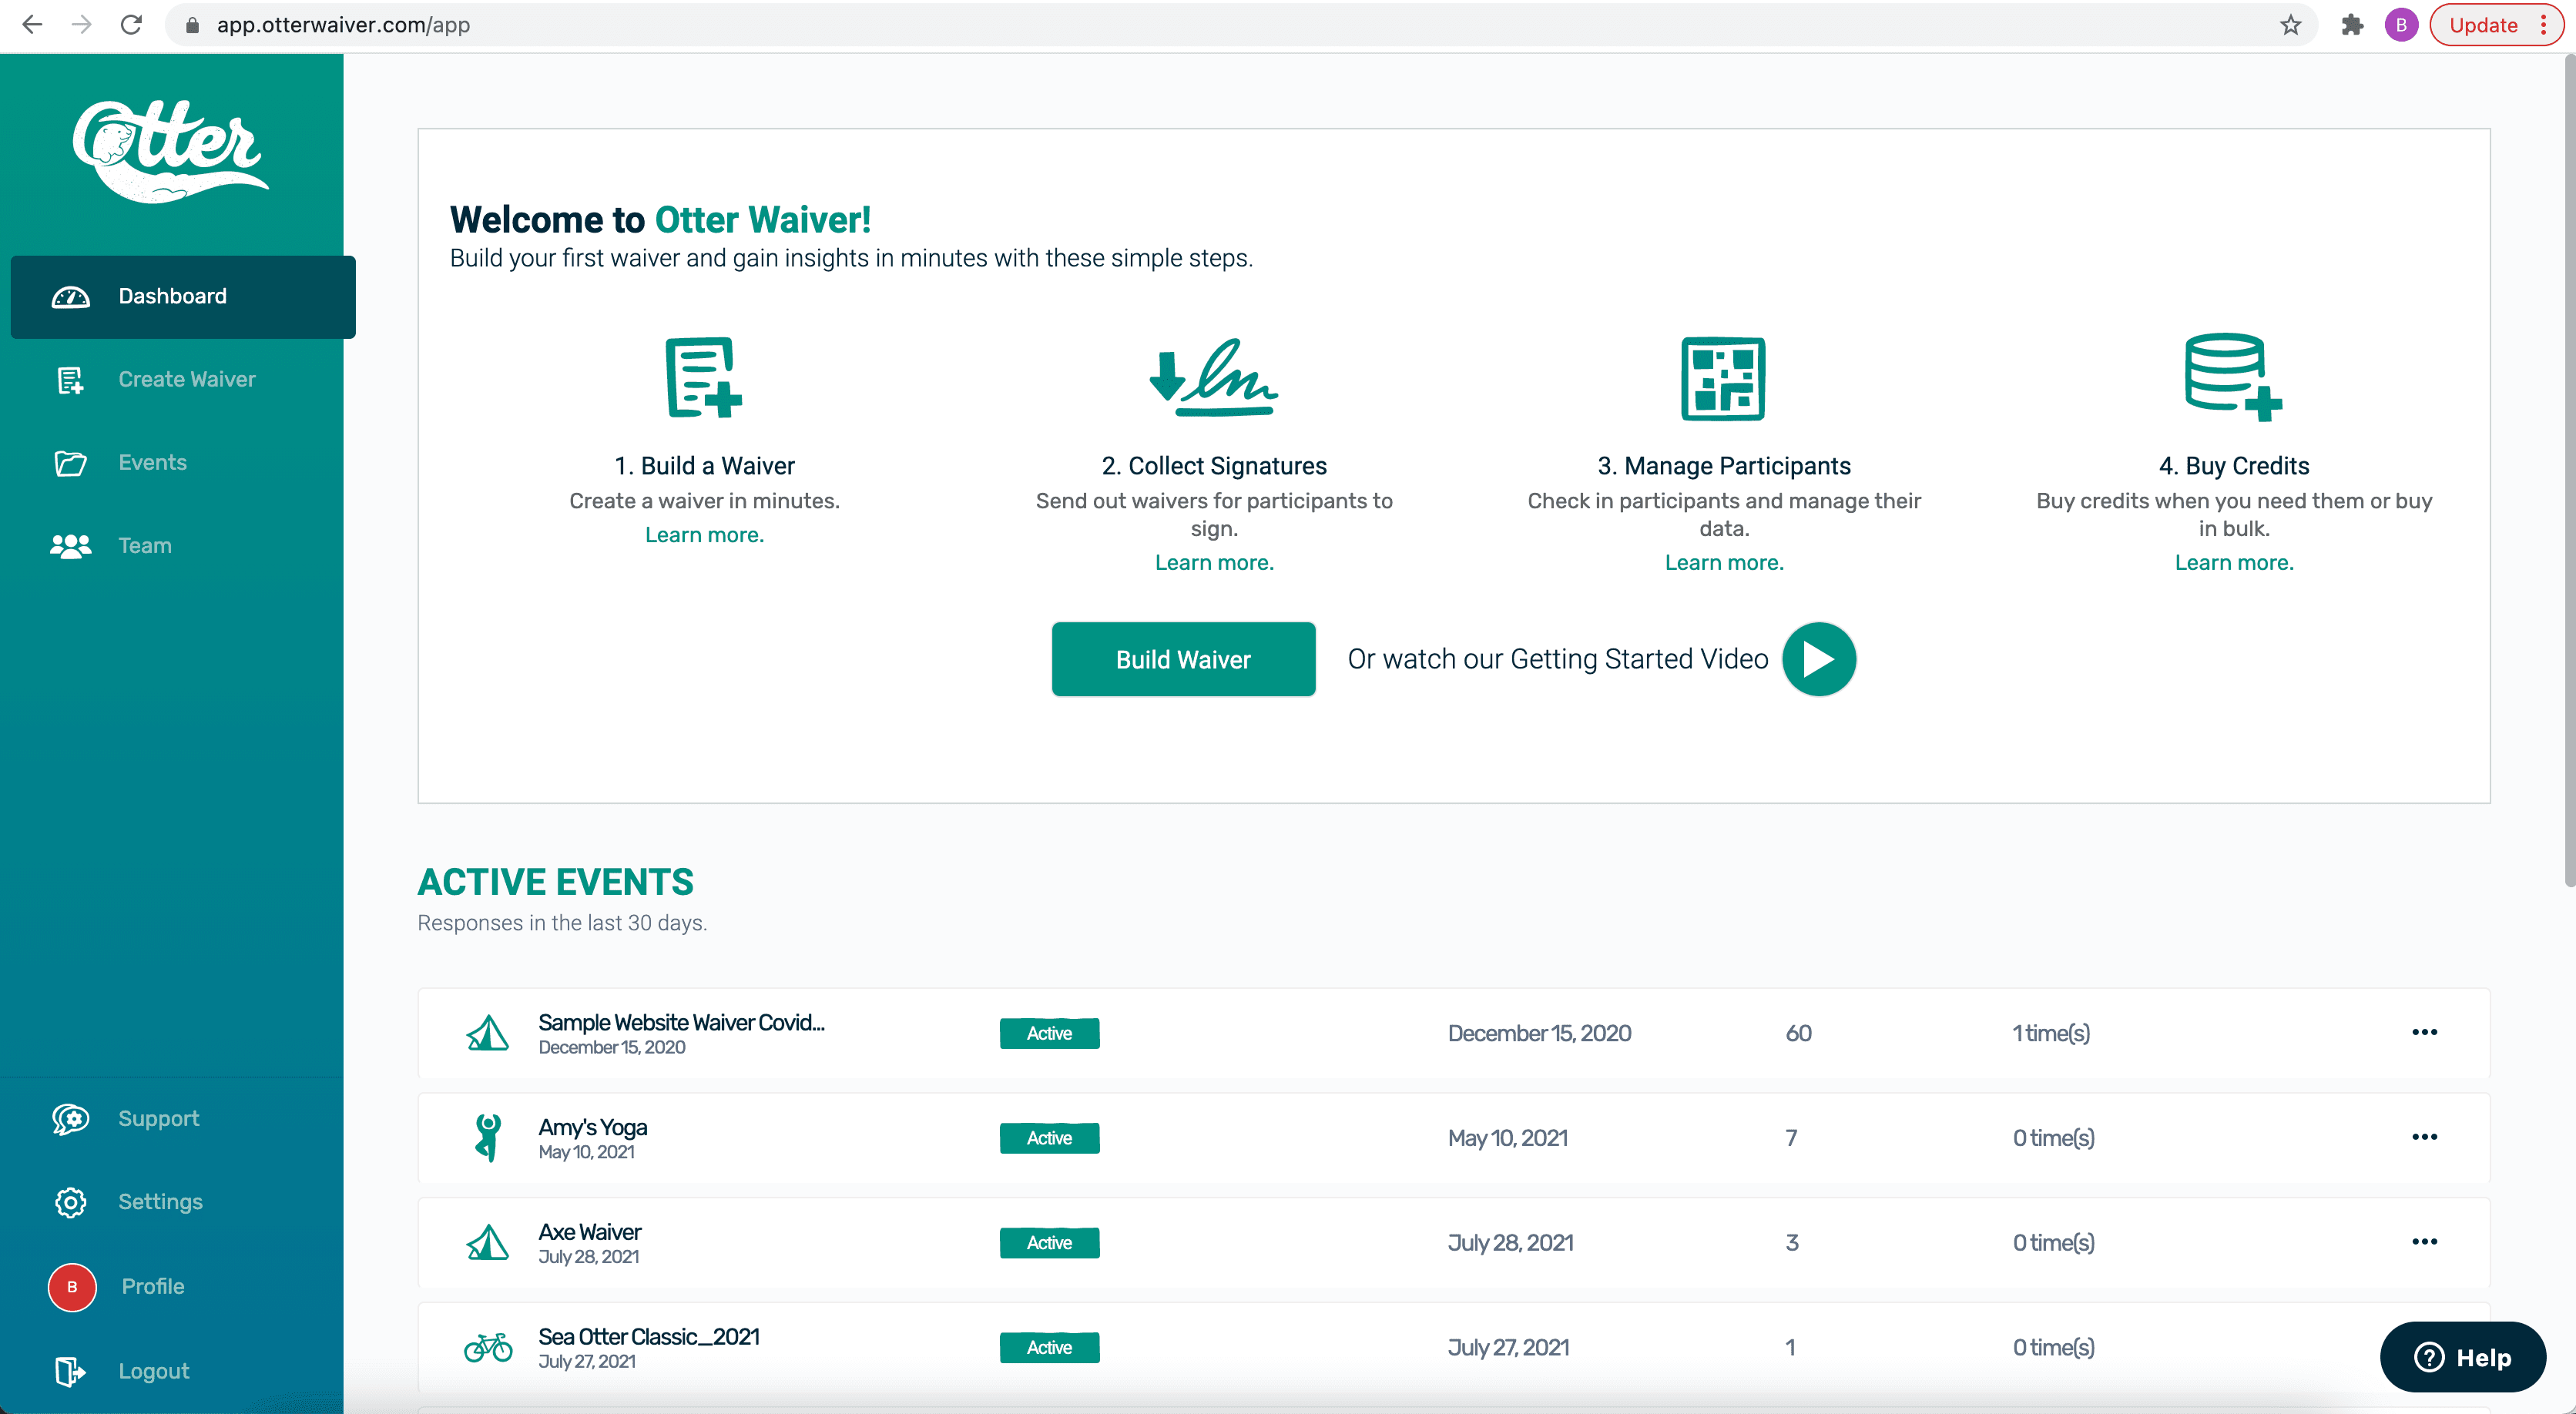This screenshot has width=2576, height=1414.
Task: Go to Events in the sidebar
Action: pyautogui.click(x=153, y=463)
